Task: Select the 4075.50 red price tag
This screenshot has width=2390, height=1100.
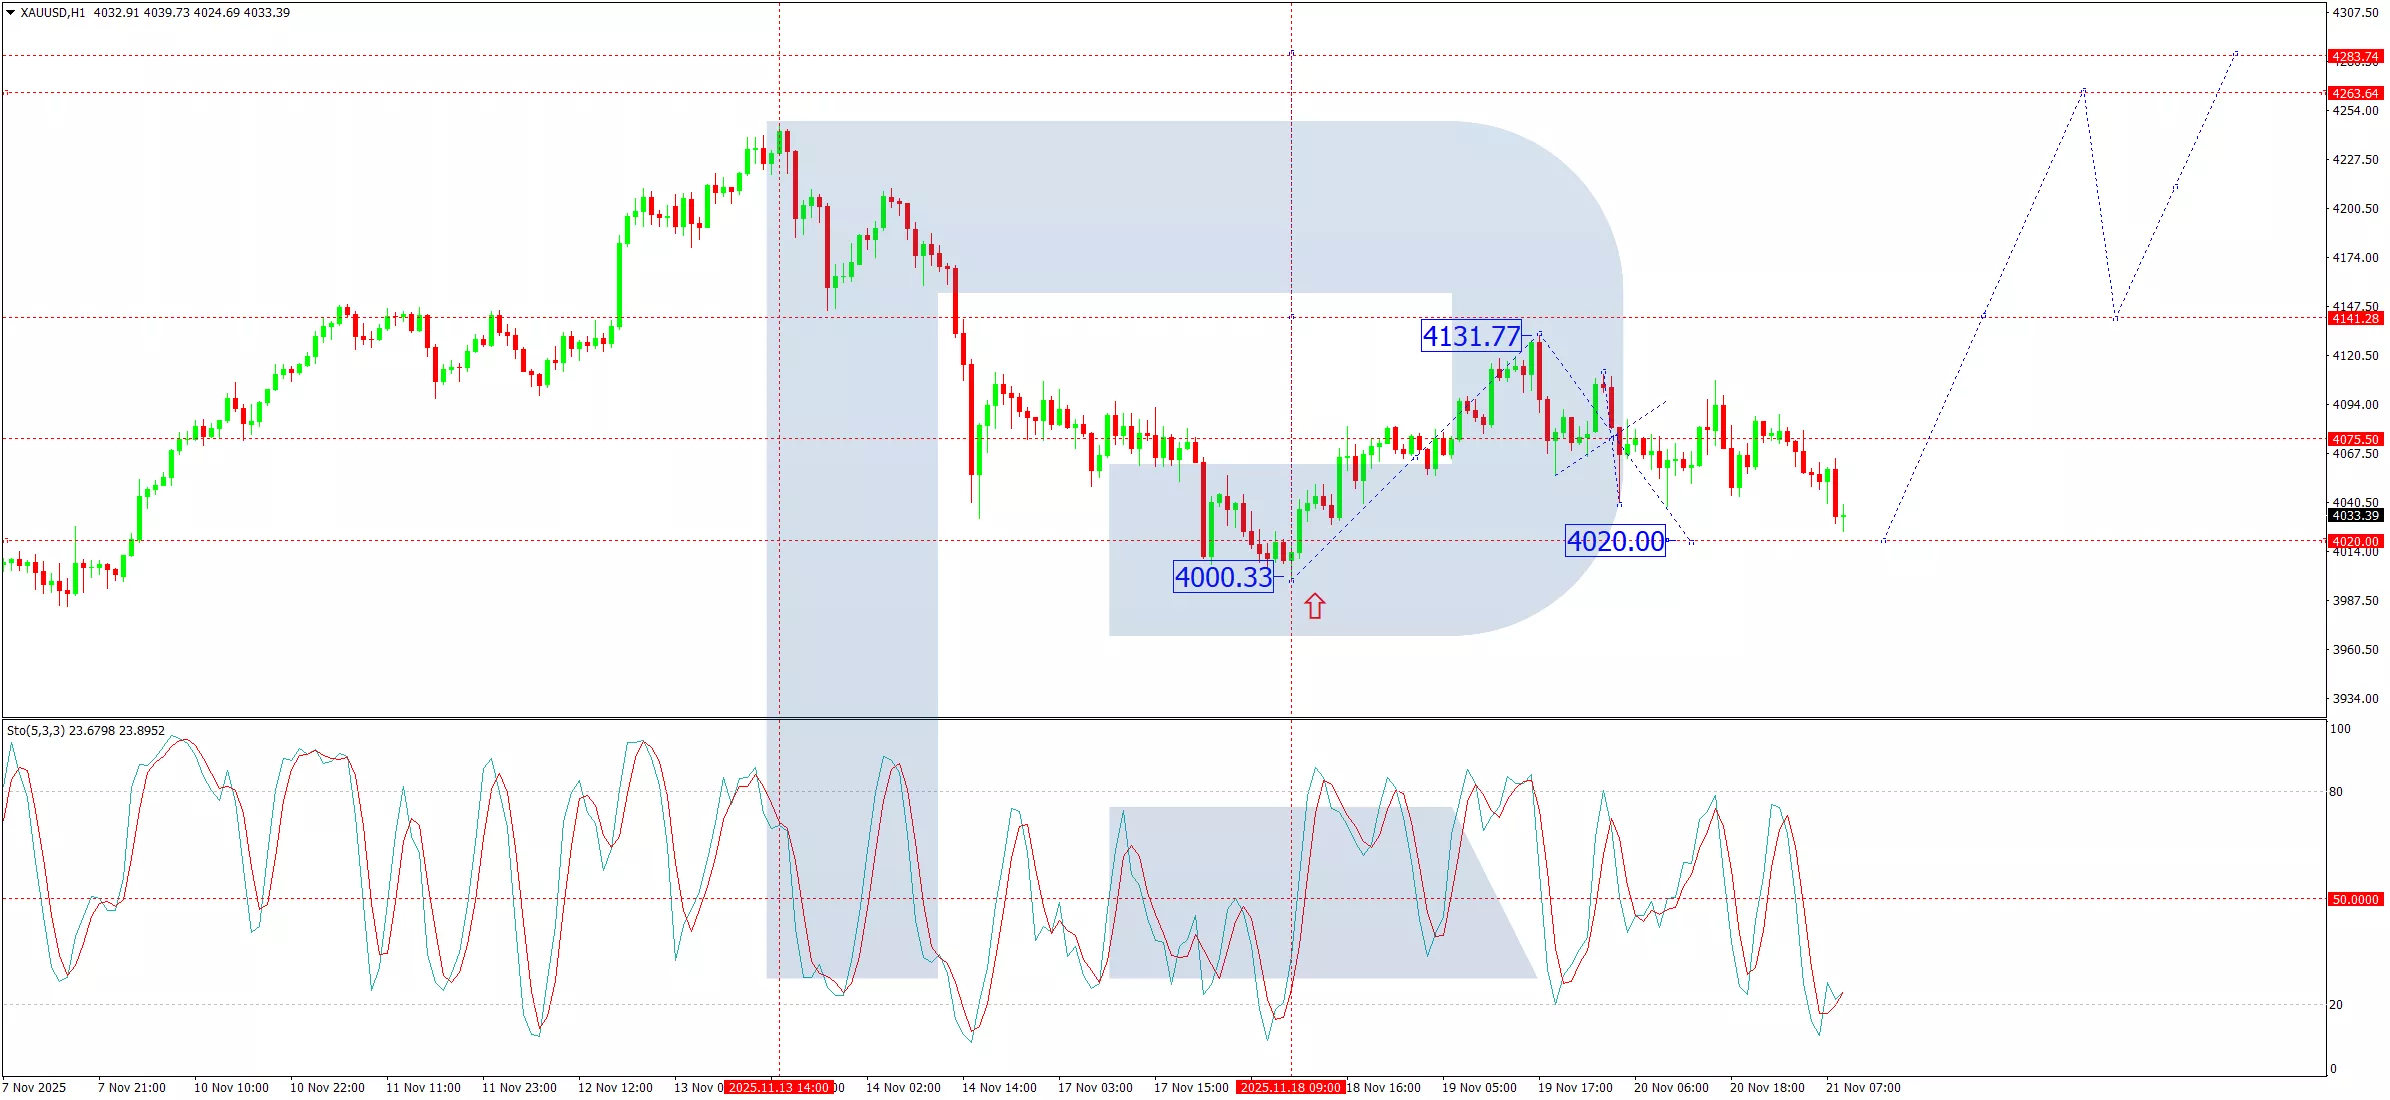Action: point(2355,439)
